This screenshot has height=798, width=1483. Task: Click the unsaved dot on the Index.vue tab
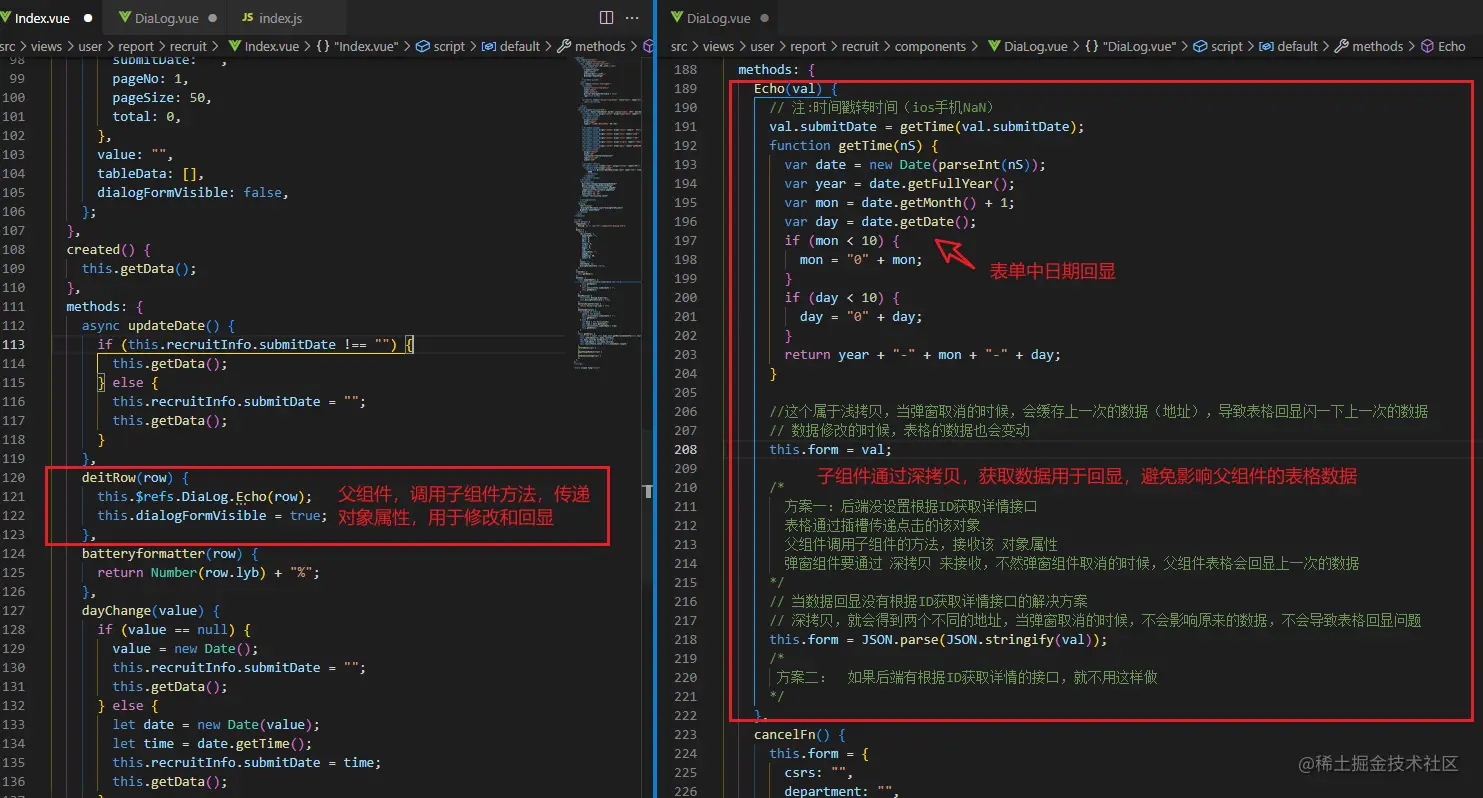click(88, 18)
